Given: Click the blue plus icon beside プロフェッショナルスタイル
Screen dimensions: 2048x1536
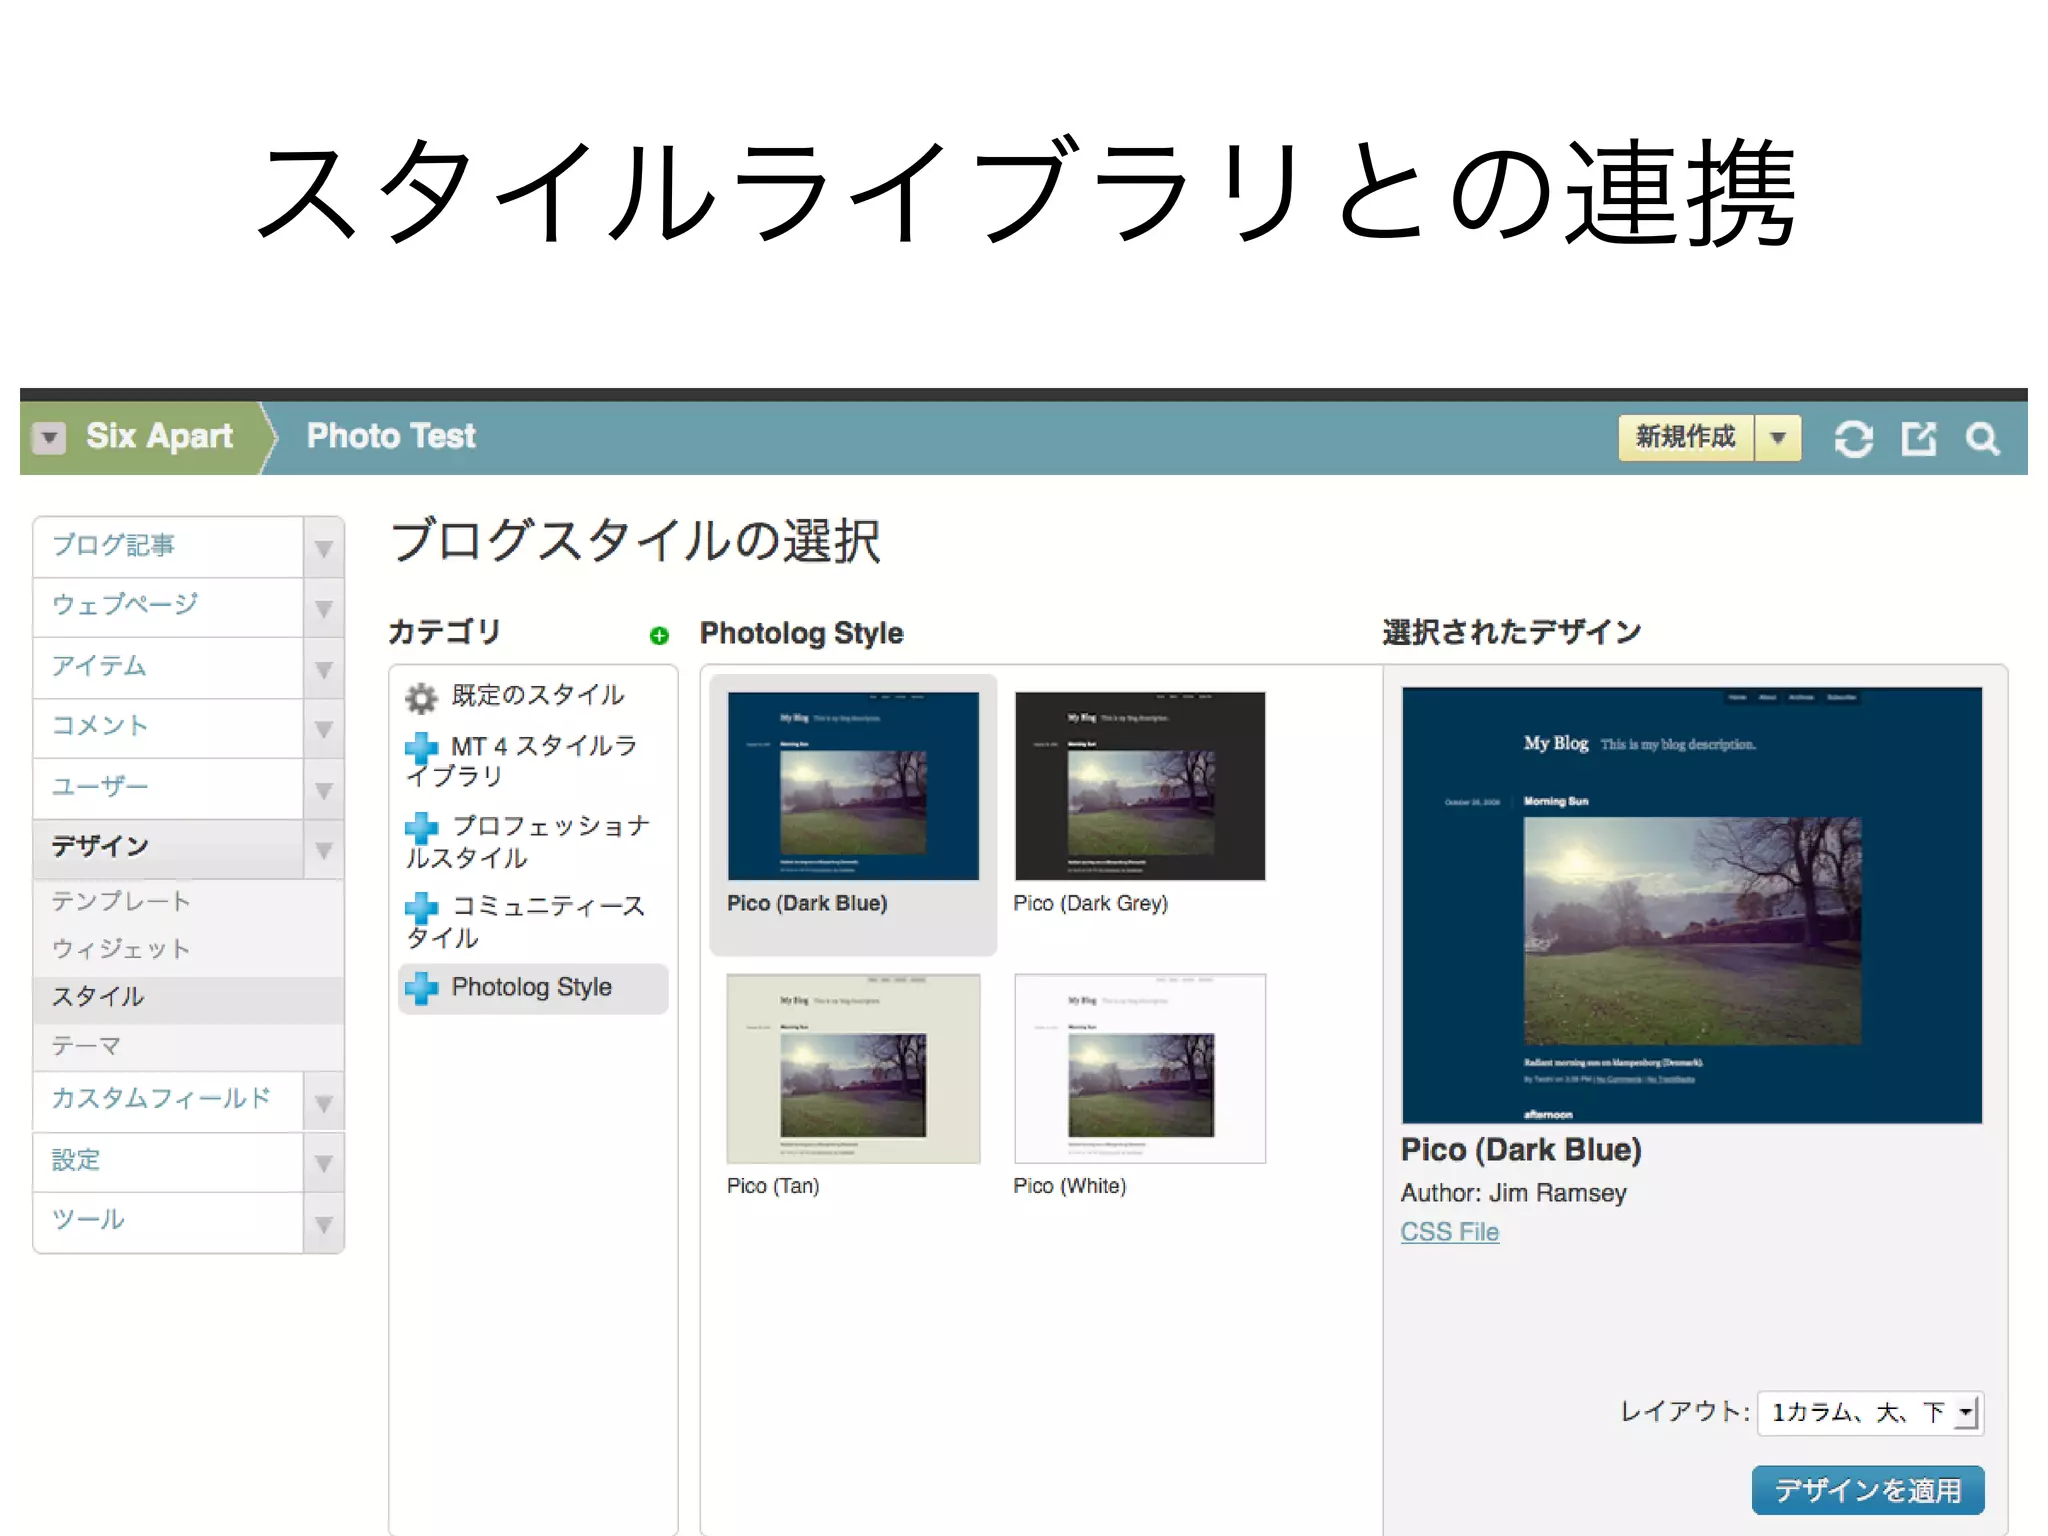Looking at the screenshot, I should 421,827.
